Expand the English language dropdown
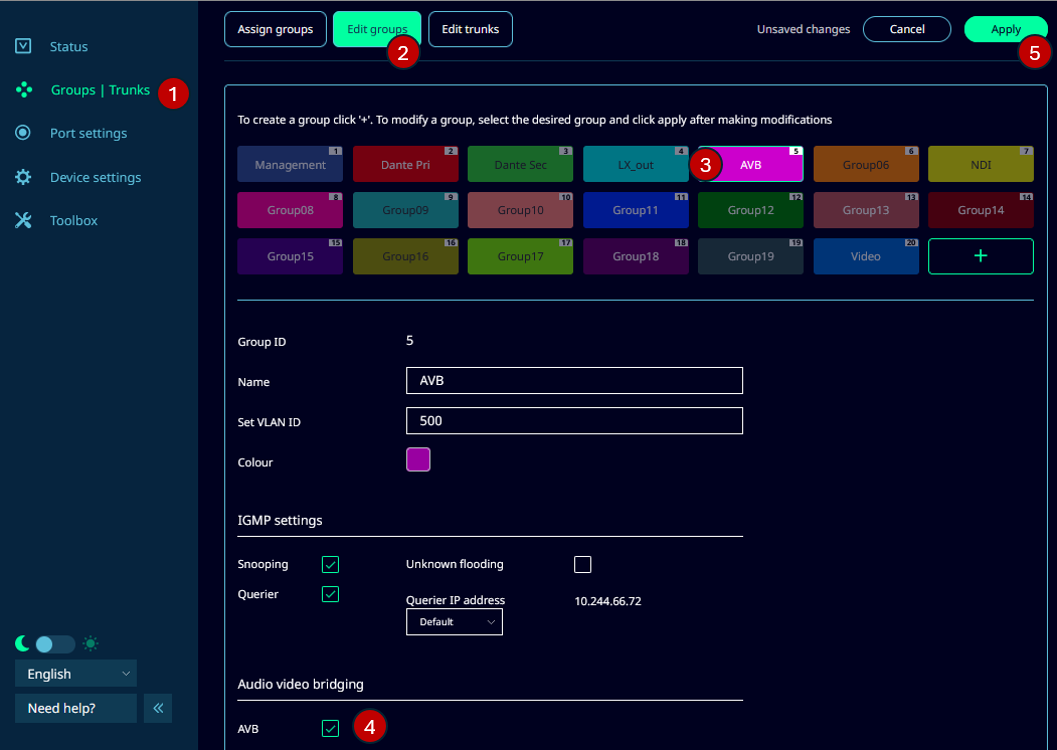This screenshot has height=750, width=1057. (76, 674)
